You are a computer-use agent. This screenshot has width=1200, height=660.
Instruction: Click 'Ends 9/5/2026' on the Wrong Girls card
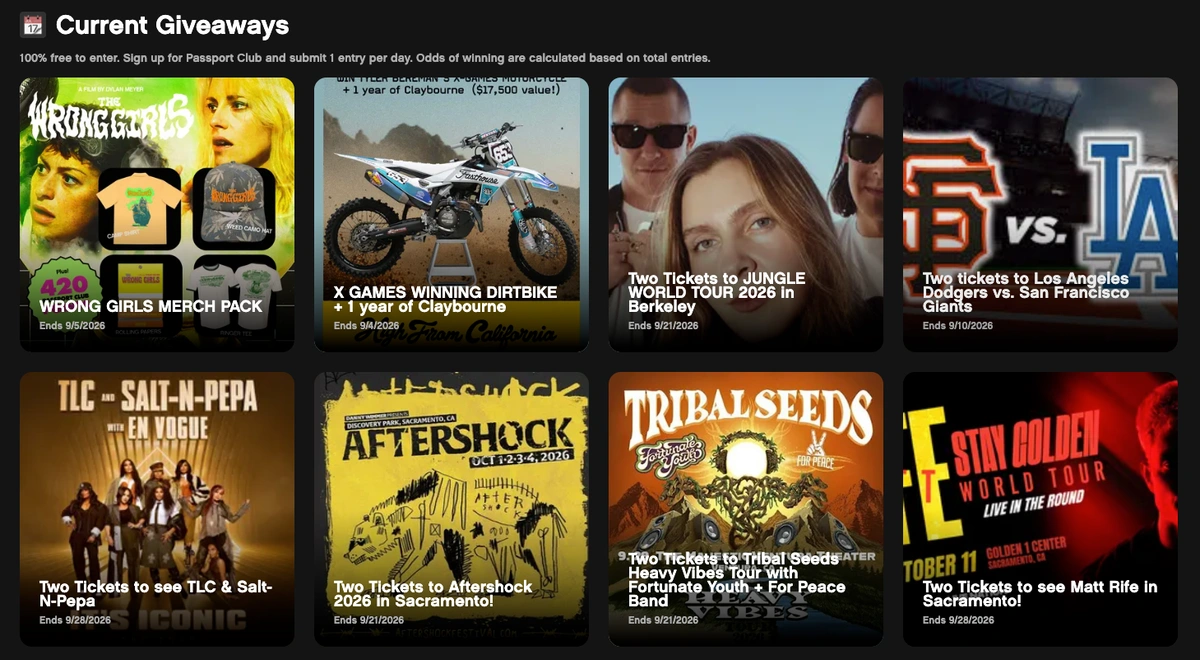(x=70, y=325)
